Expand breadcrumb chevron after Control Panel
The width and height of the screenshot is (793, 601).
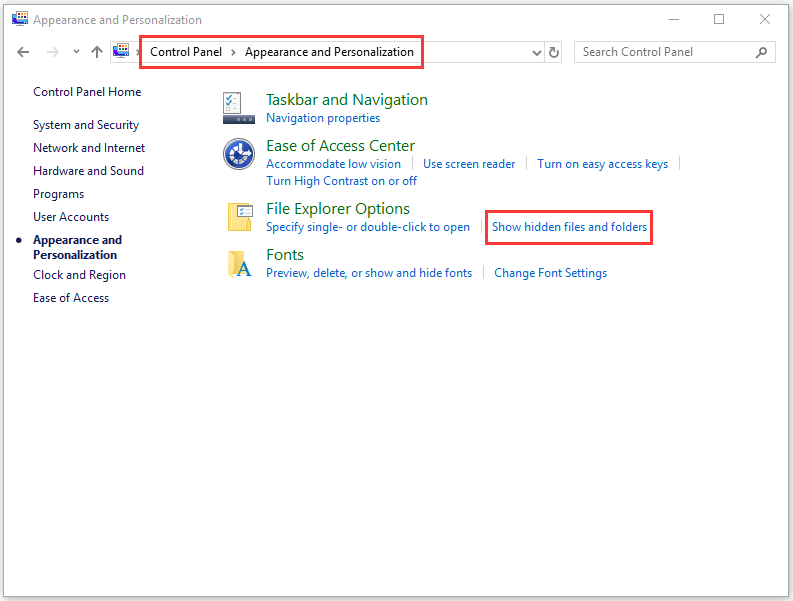point(233,52)
